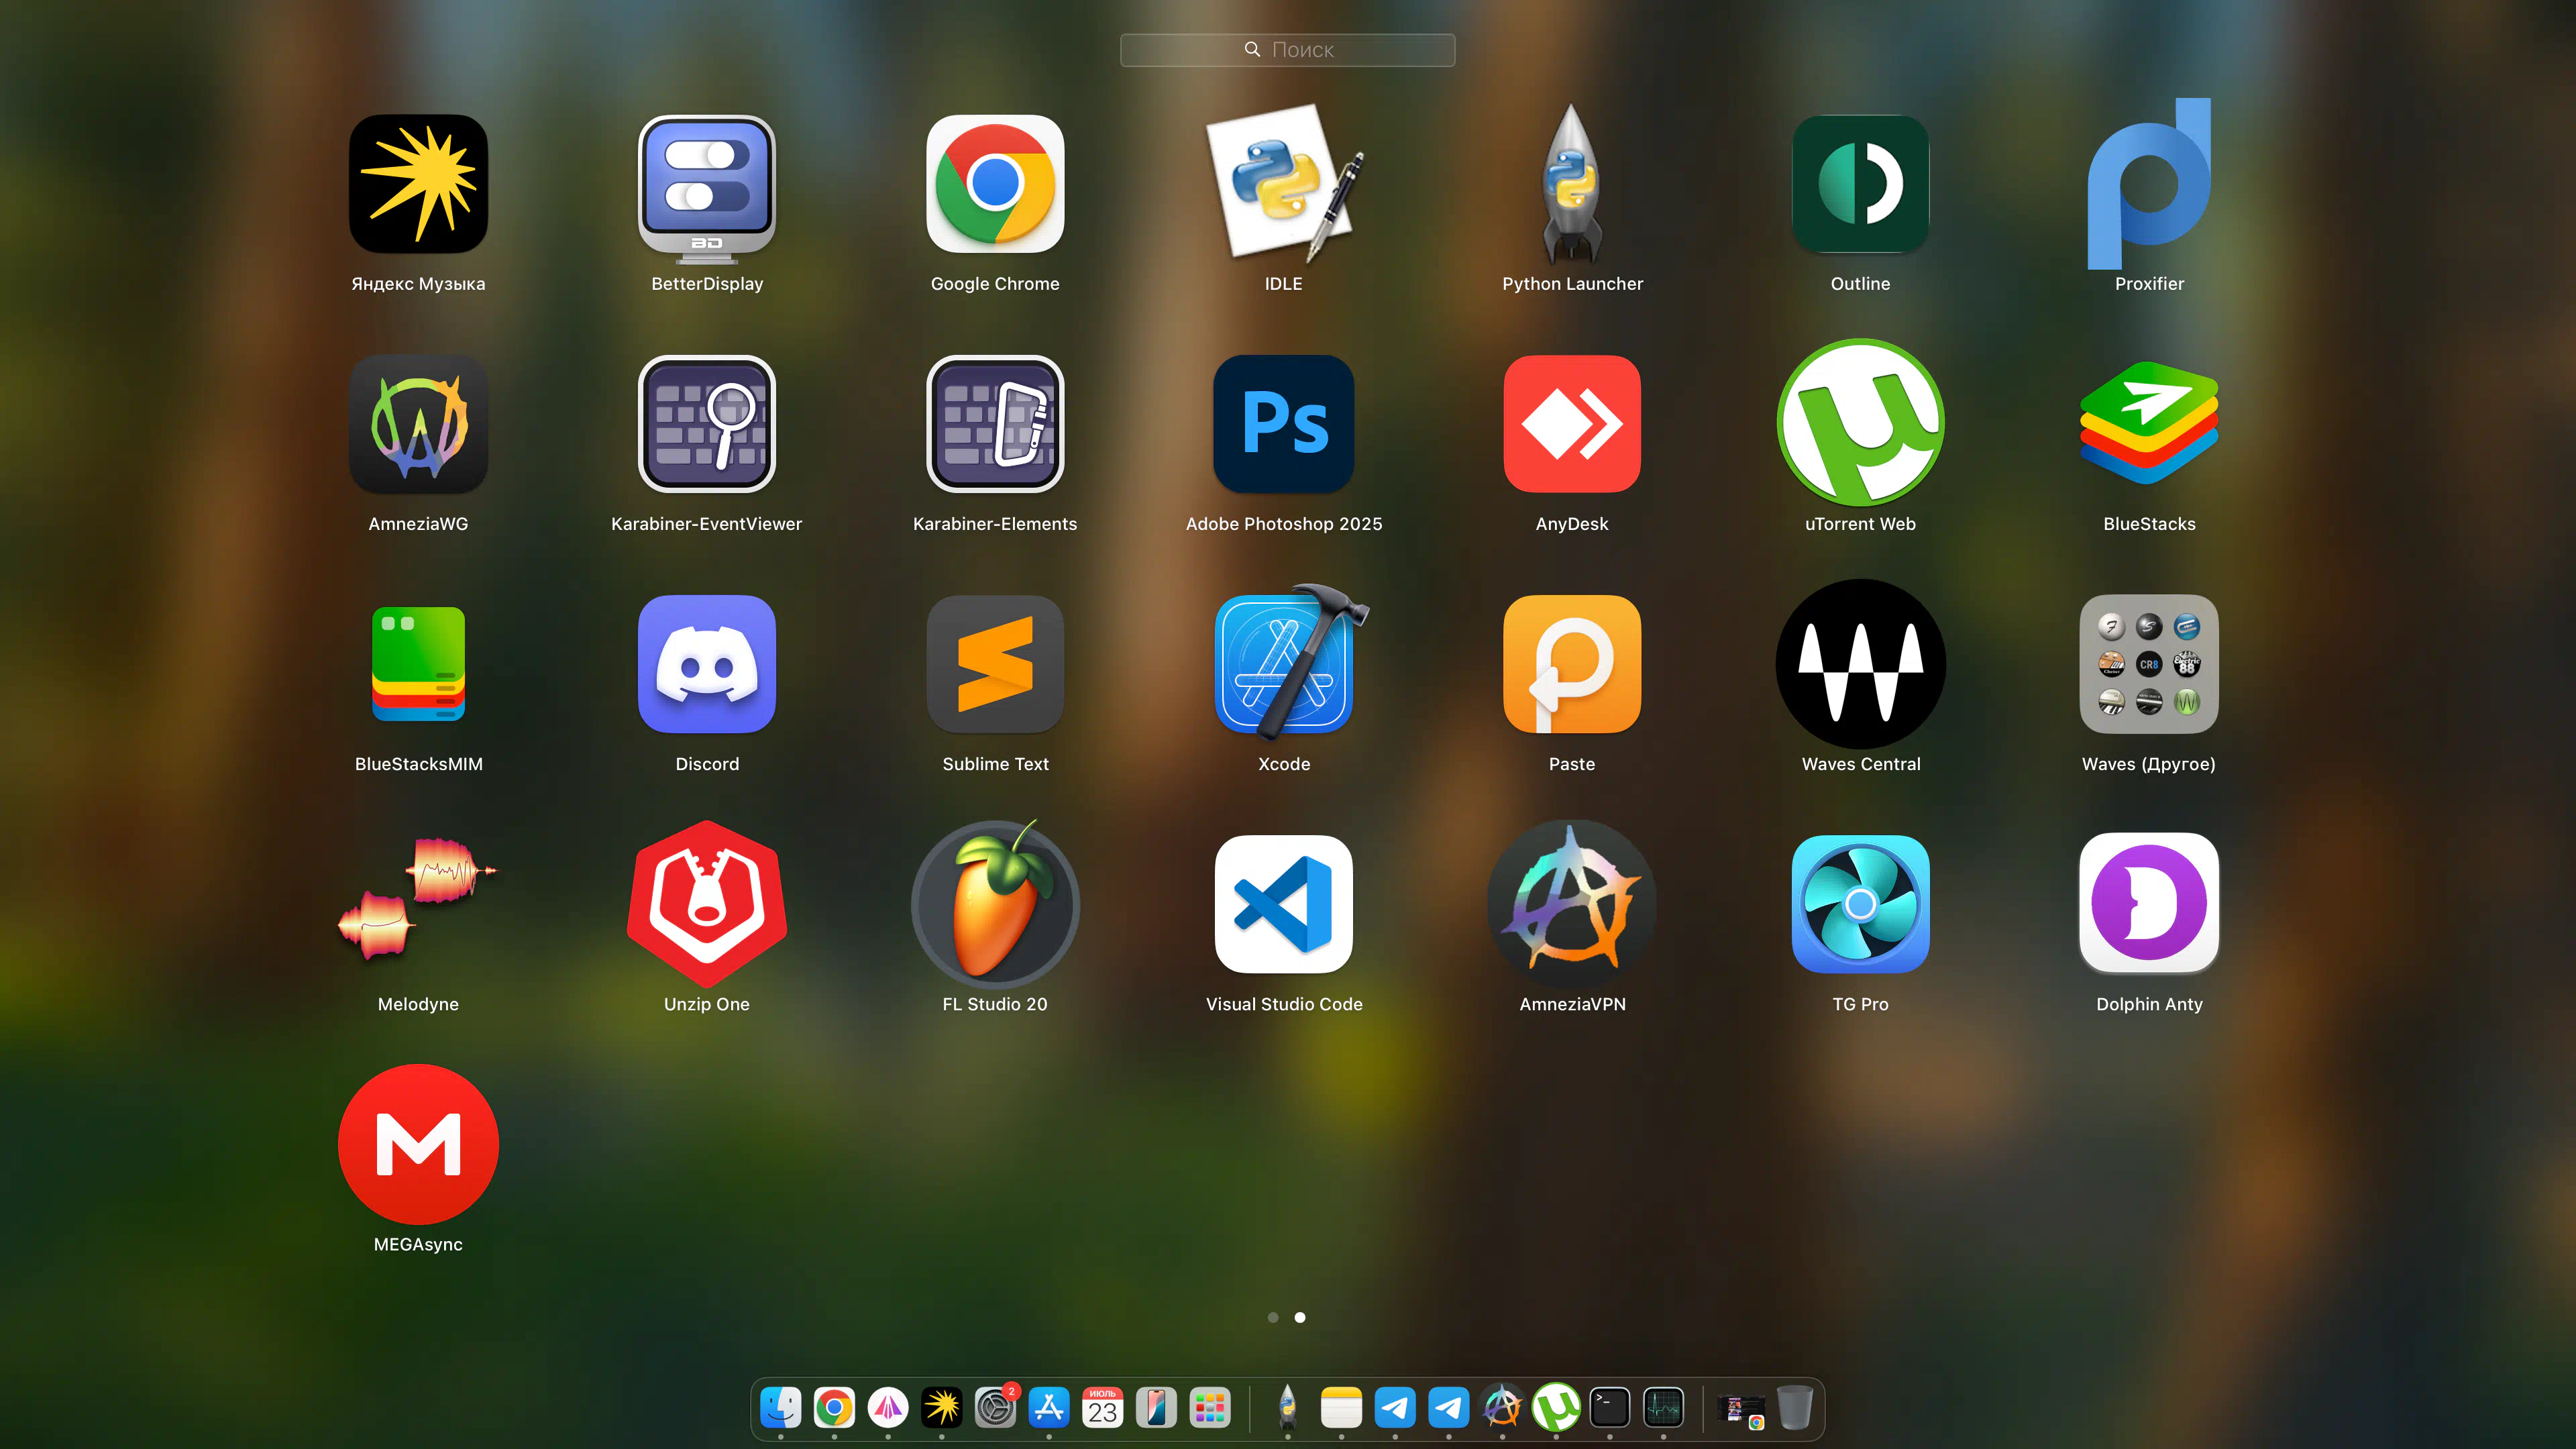Open Calendar showing 23 in Dock
The height and width of the screenshot is (1449, 2576).
click(x=1102, y=1408)
